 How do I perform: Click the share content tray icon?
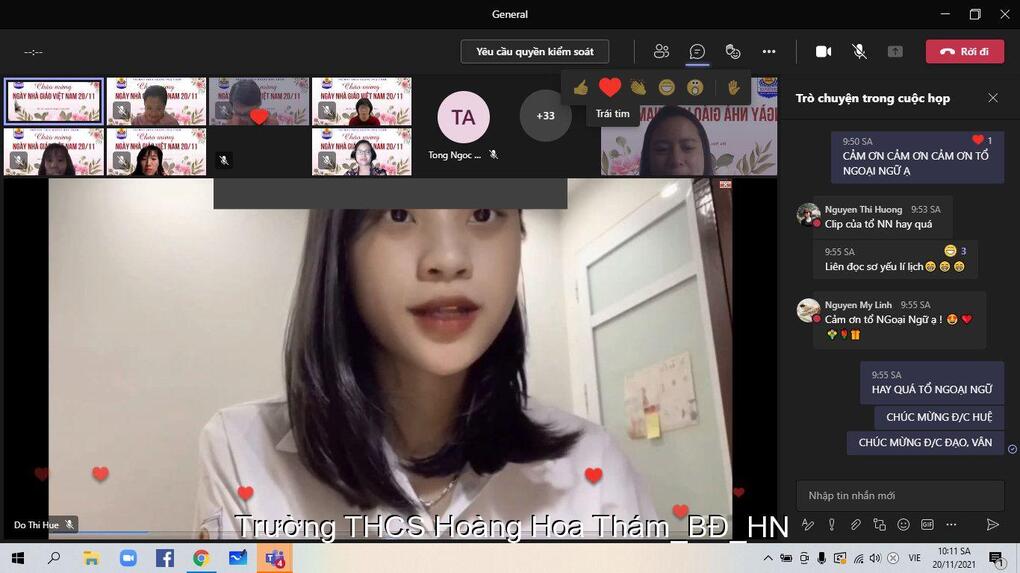pyautogui.click(x=895, y=51)
